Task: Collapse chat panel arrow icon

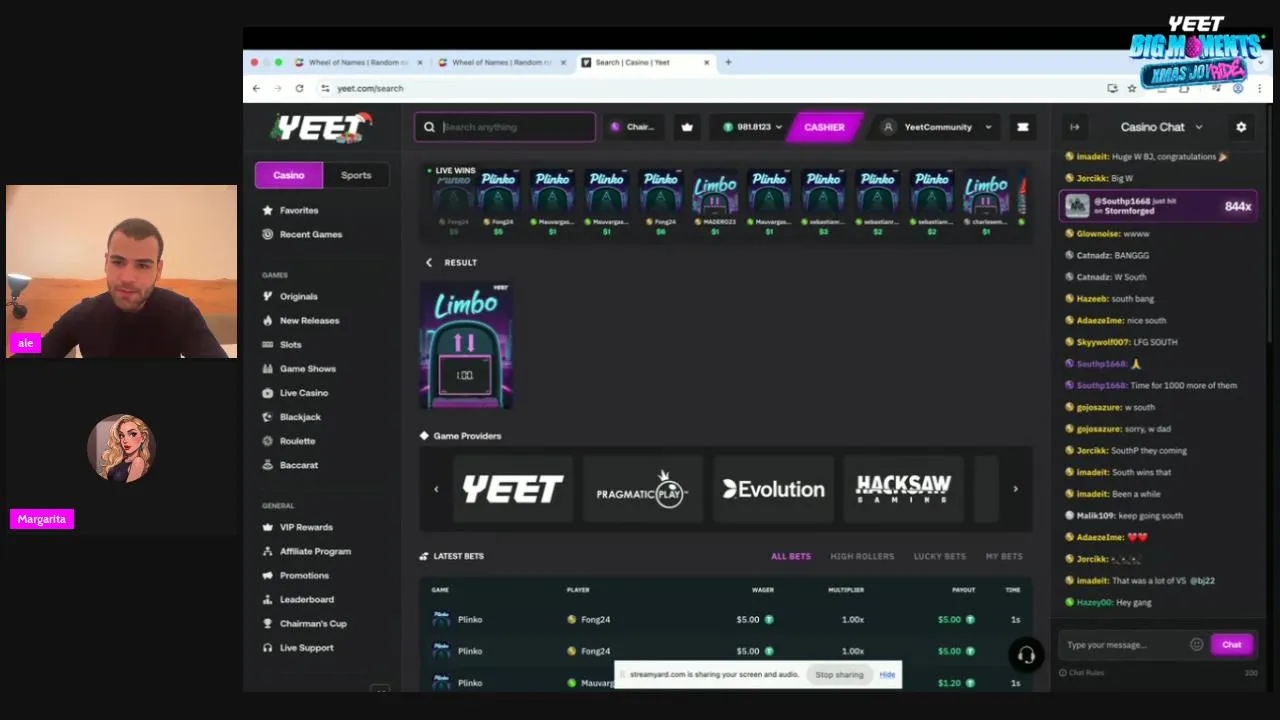Action: point(1075,127)
